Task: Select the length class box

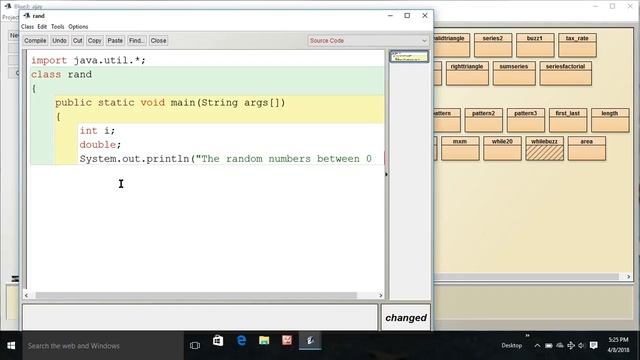Action: coord(610,120)
